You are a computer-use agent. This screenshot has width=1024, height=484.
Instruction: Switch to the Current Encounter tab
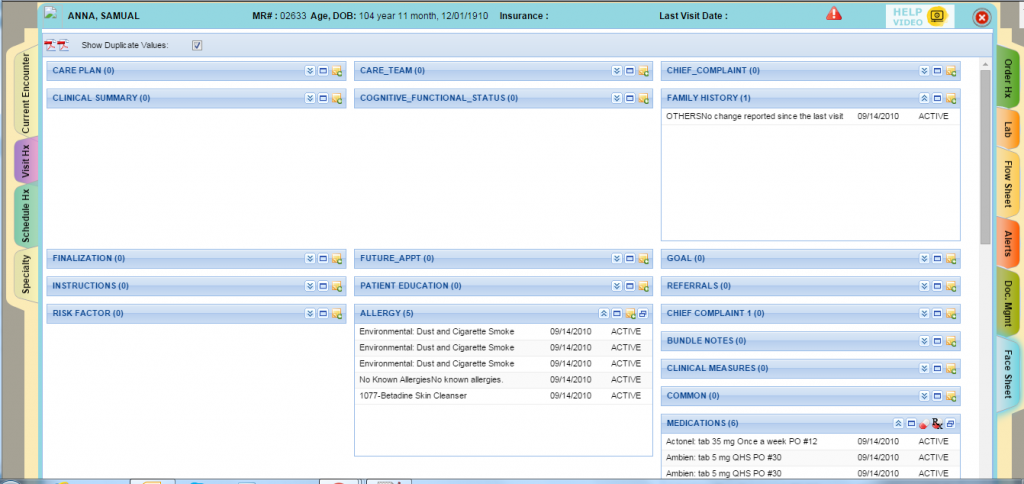pos(25,94)
